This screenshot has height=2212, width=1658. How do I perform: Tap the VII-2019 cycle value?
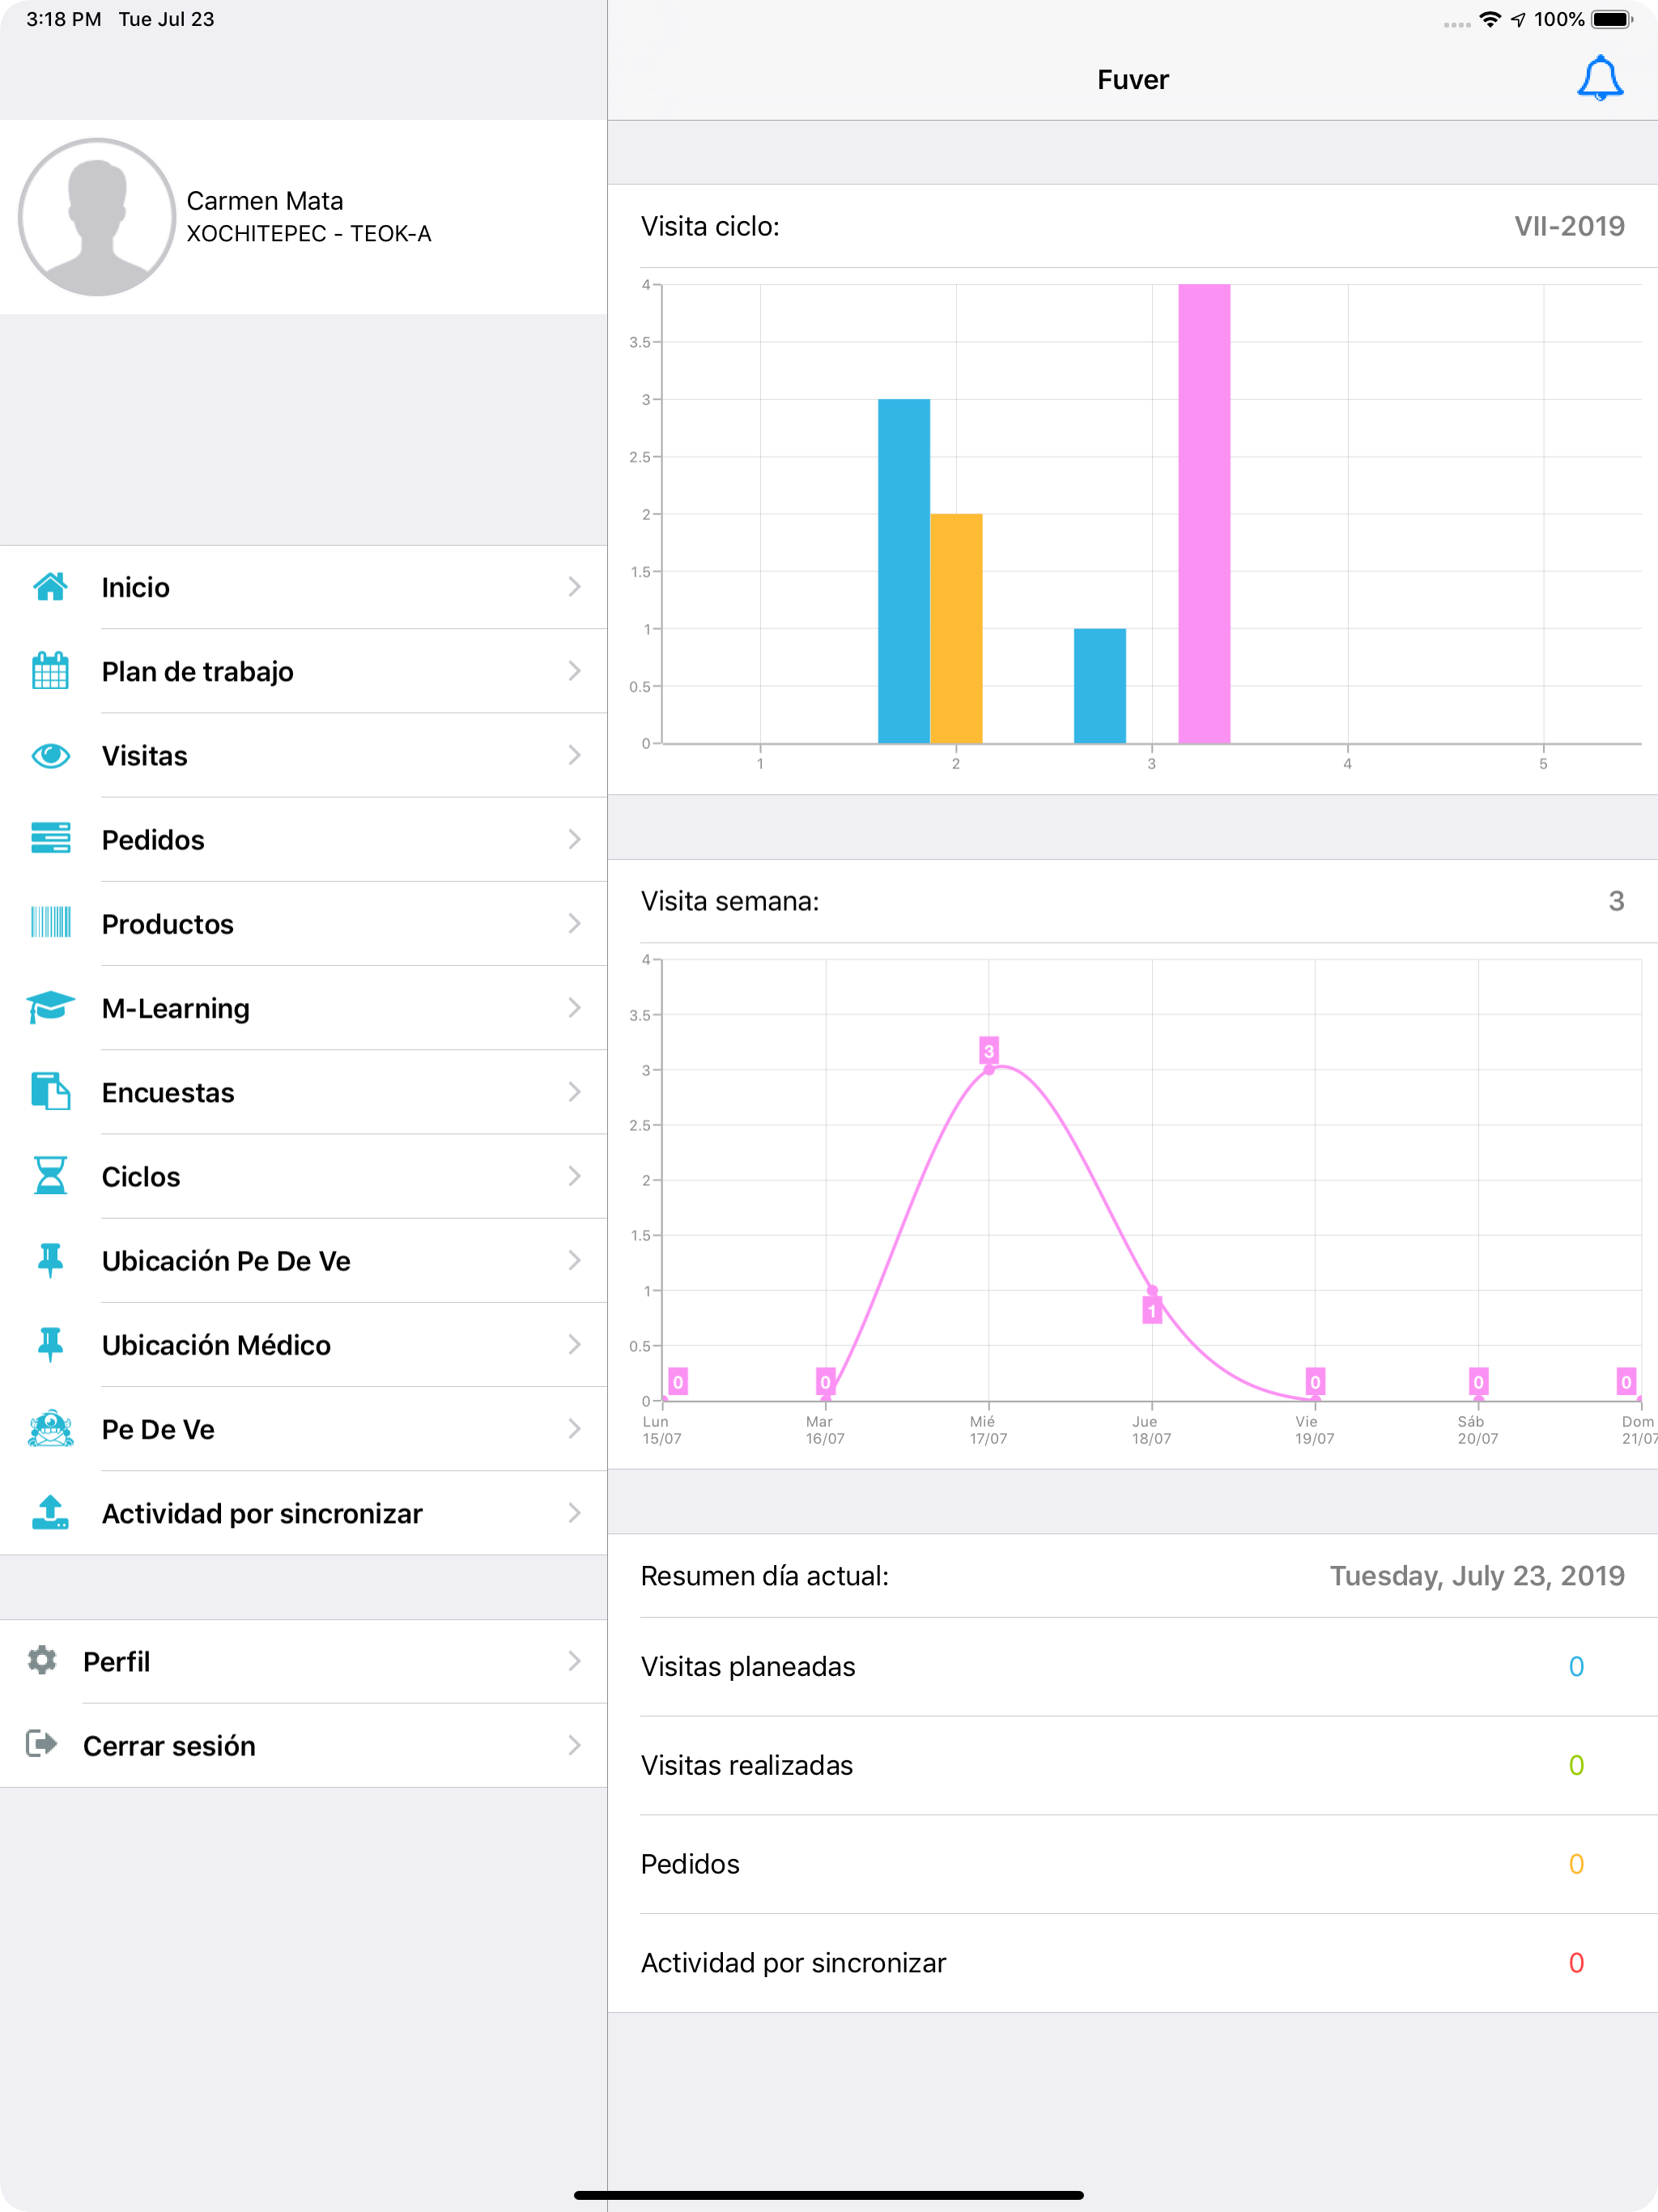[1569, 226]
